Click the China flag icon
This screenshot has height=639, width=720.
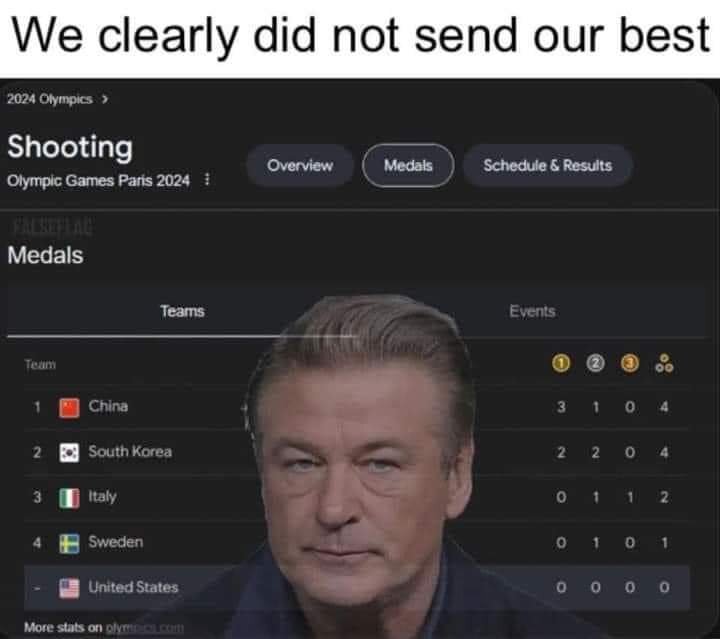pos(69,408)
